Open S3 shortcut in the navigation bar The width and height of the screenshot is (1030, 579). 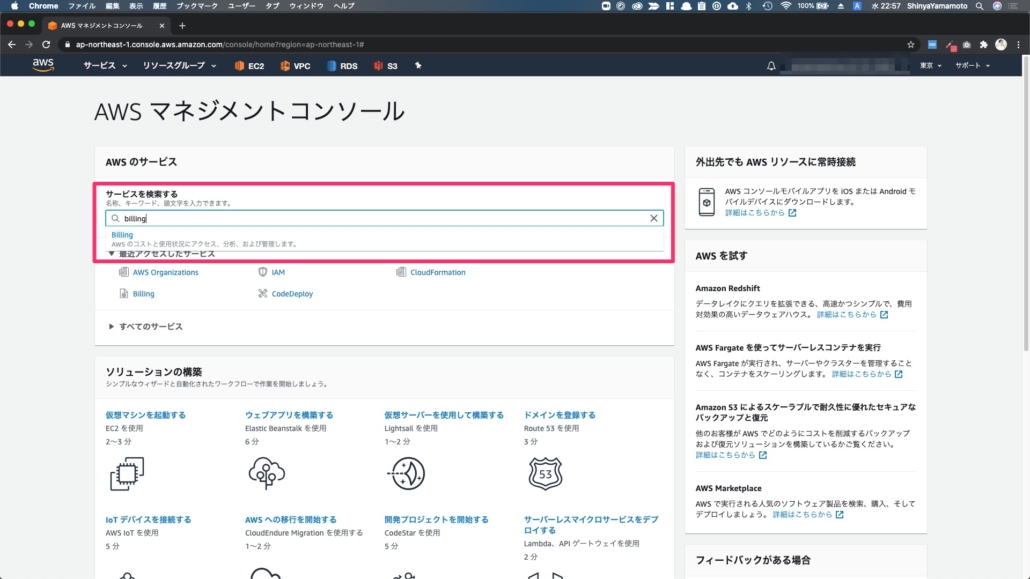[386, 66]
